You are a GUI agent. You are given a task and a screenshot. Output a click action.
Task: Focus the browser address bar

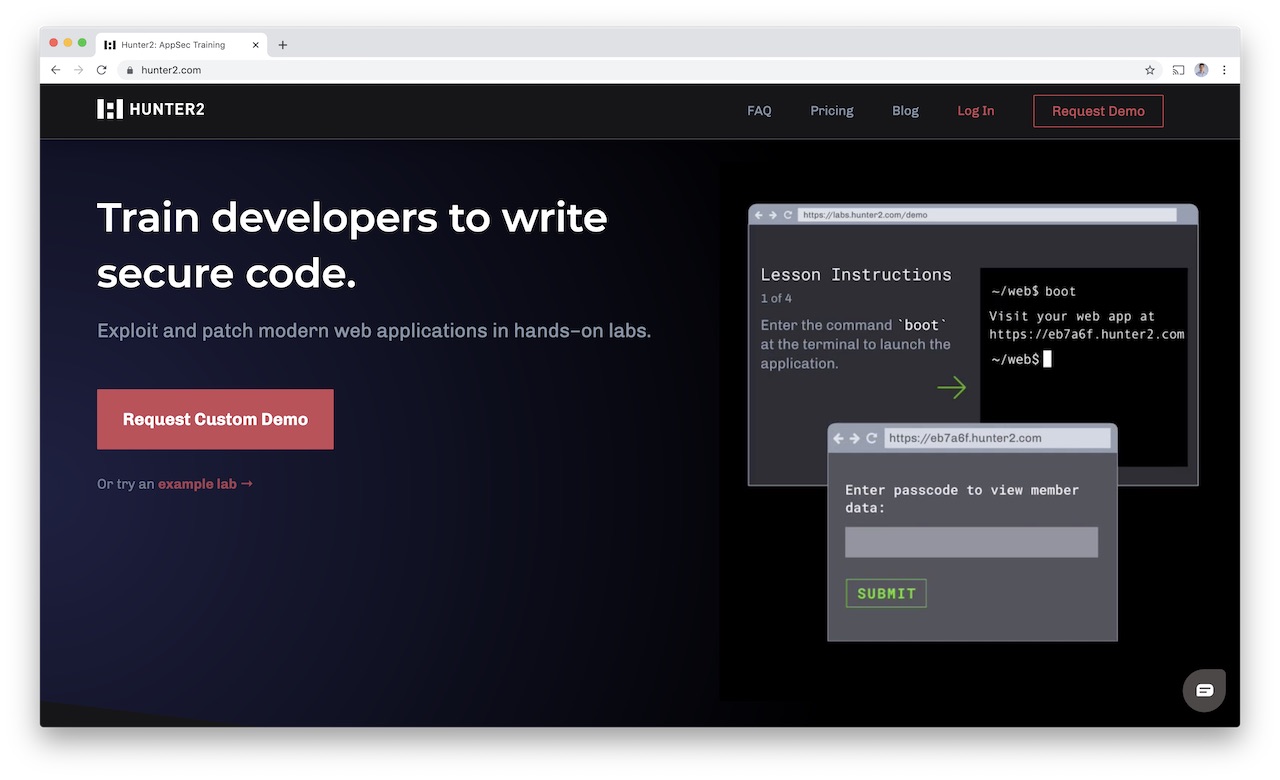(x=600, y=70)
